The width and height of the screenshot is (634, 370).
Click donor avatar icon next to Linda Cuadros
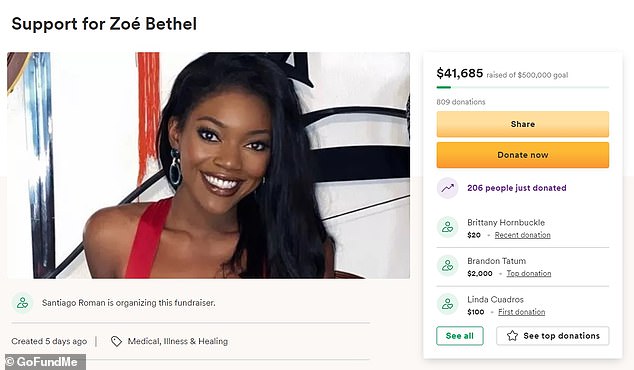(448, 304)
